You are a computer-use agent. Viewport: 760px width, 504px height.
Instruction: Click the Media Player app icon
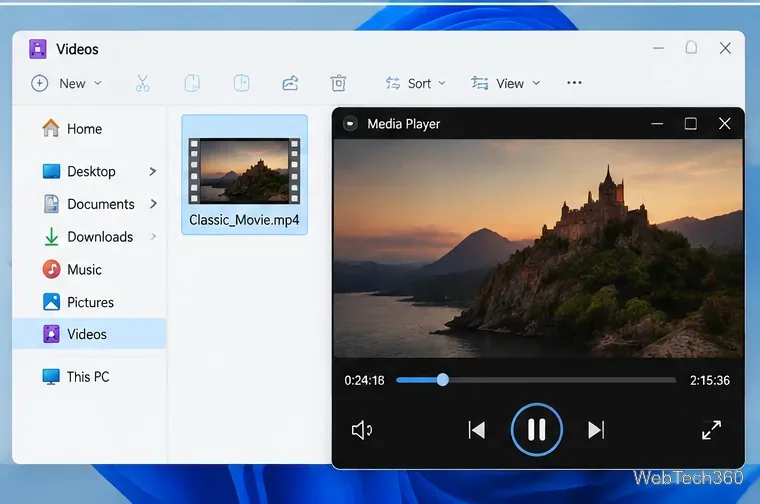350,124
